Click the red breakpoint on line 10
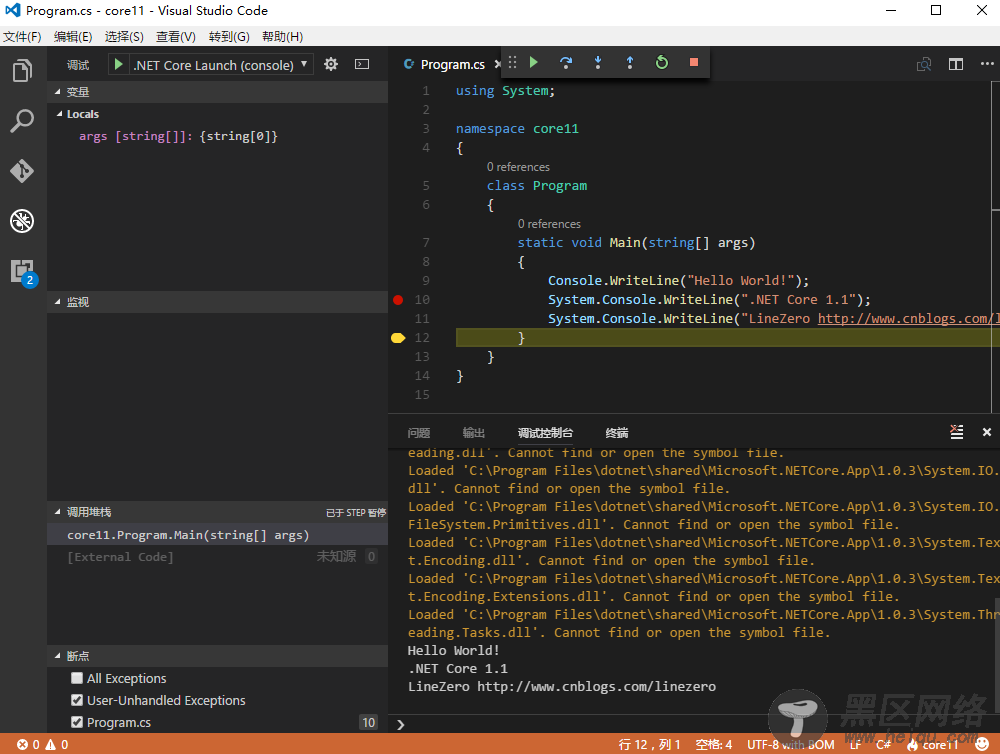Image resolution: width=1000 pixels, height=754 pixels. click(398, 300)
